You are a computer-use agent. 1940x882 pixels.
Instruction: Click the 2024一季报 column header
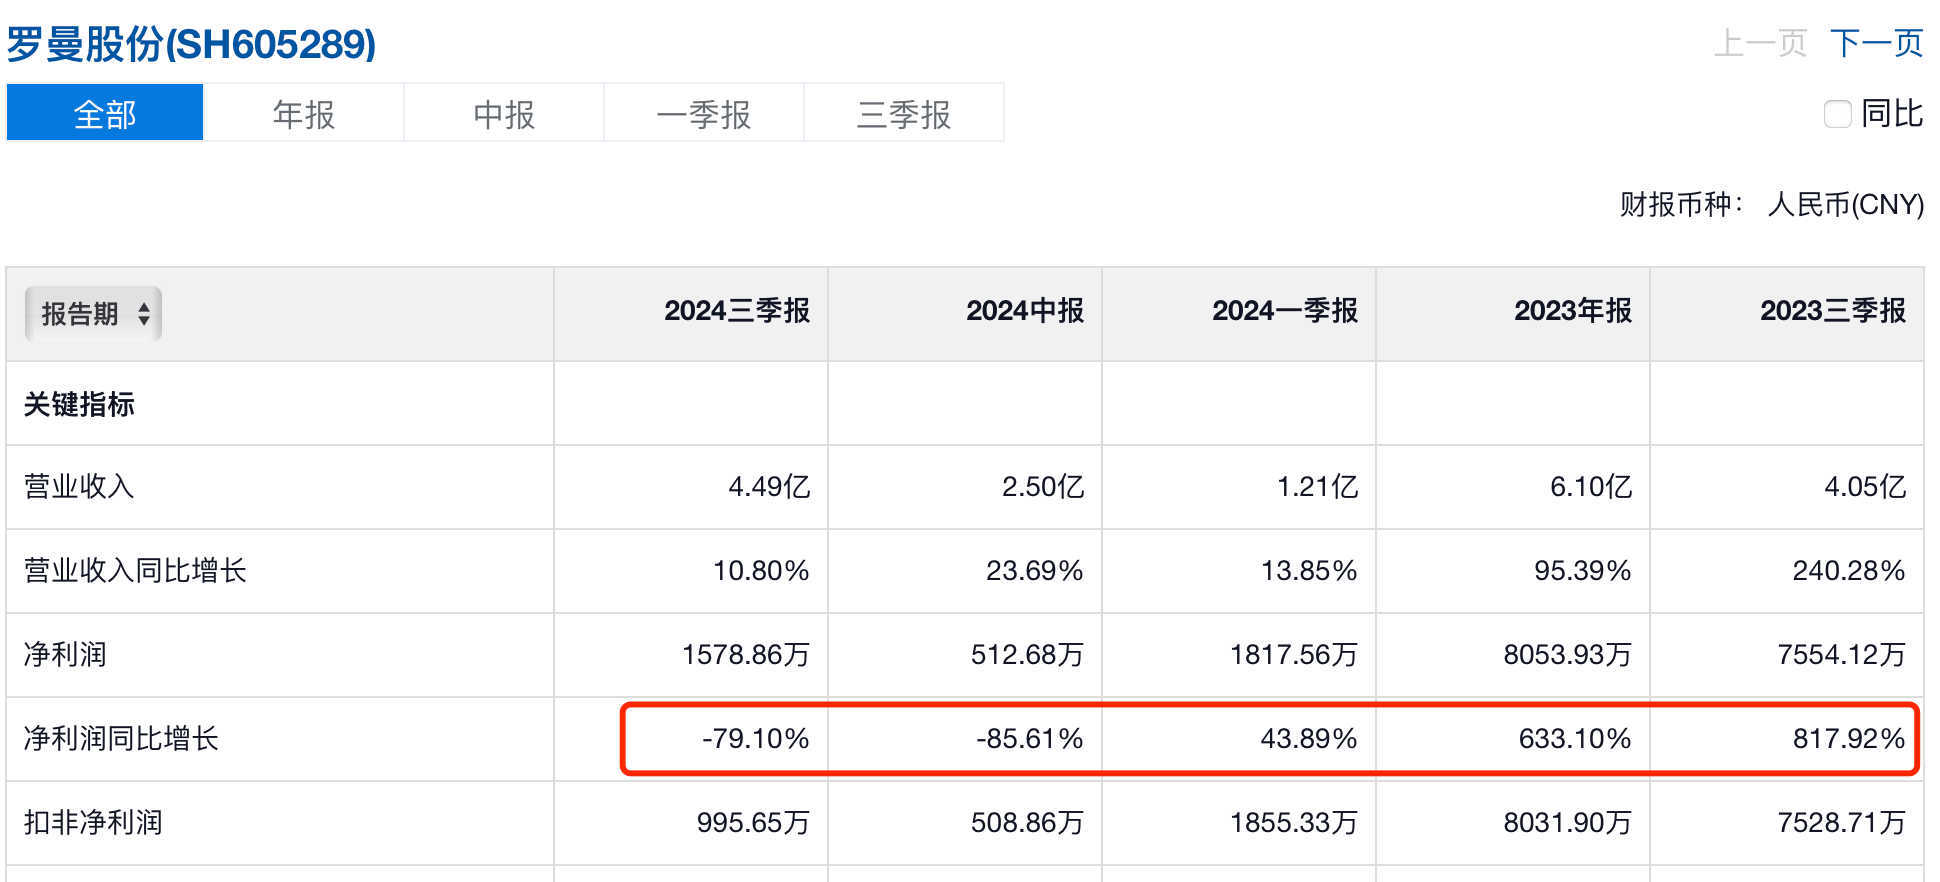1284,311
